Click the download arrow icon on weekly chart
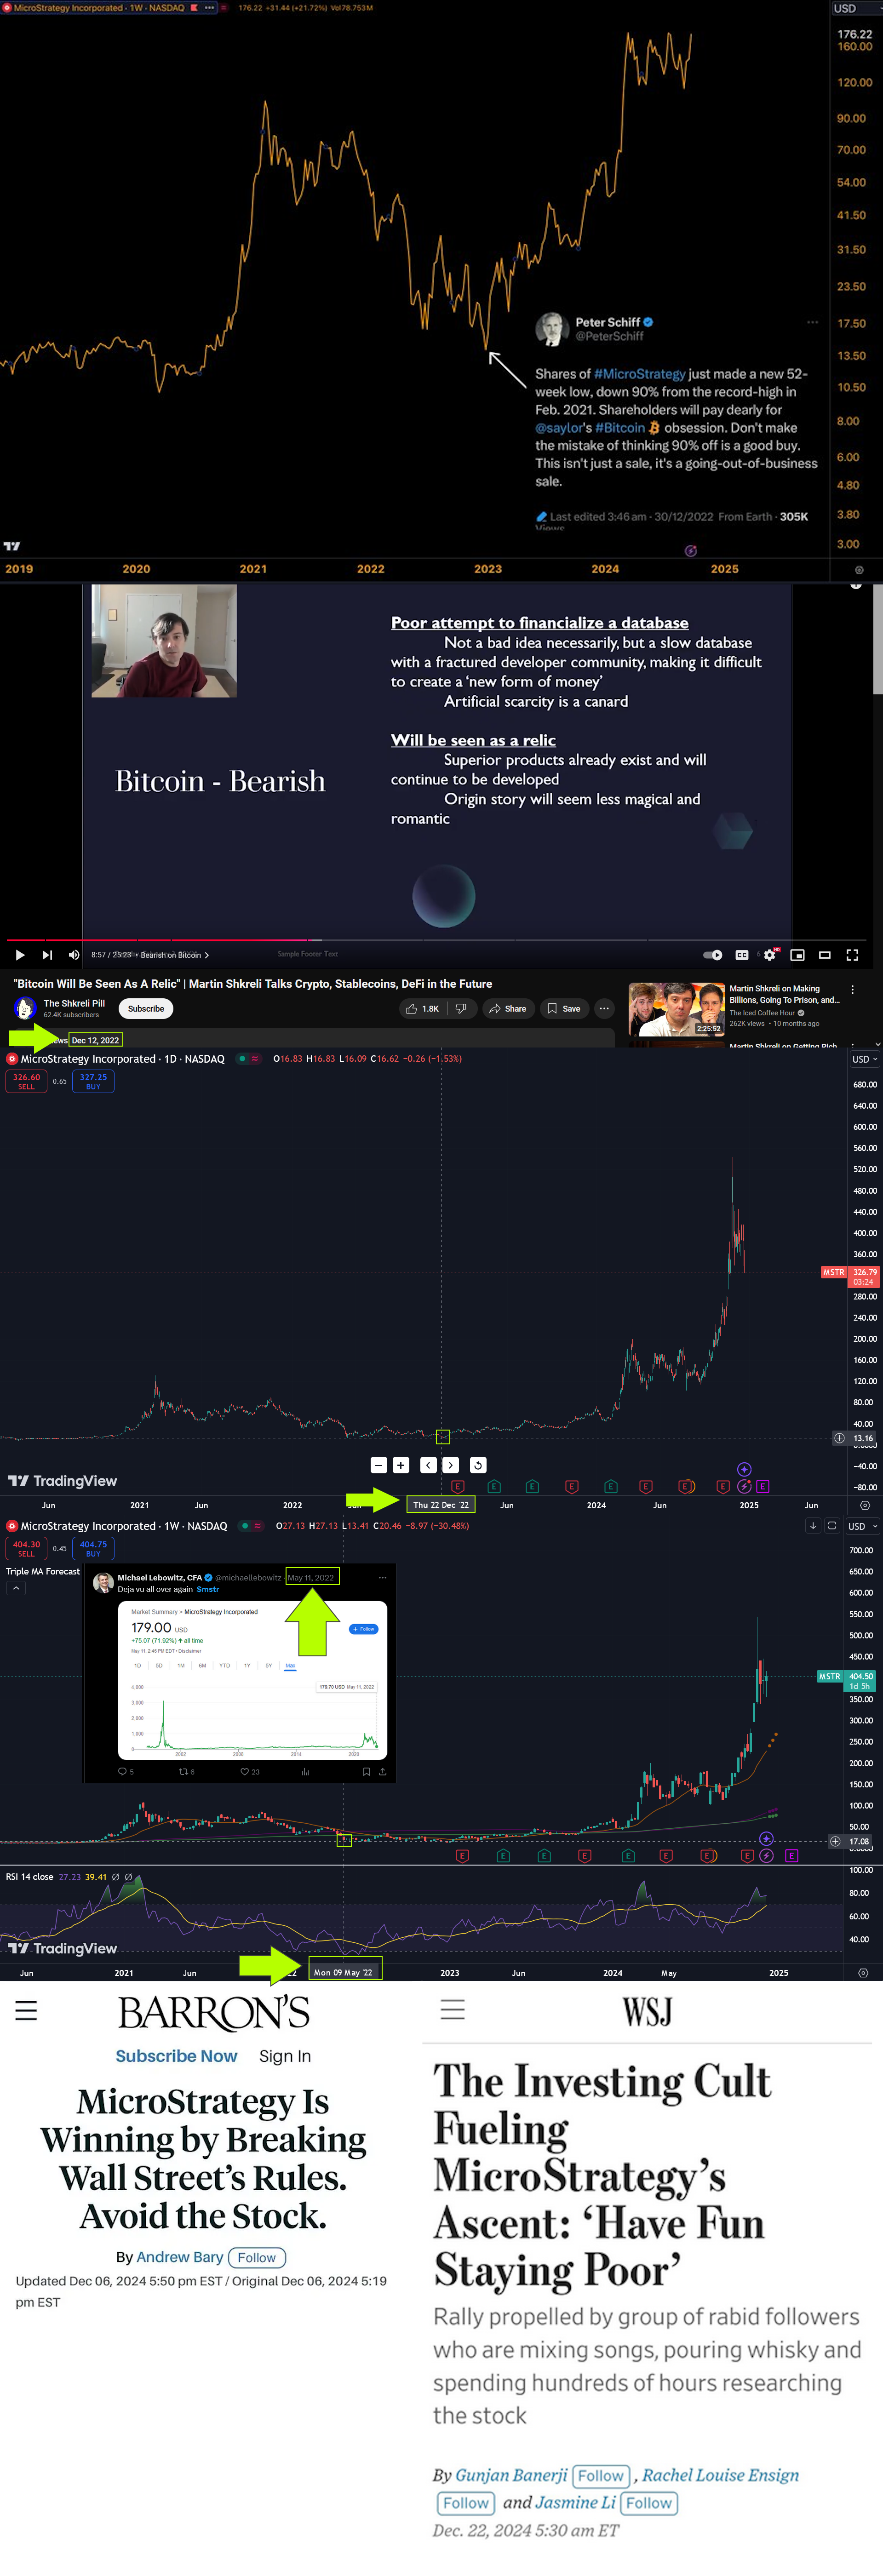 813,1526
